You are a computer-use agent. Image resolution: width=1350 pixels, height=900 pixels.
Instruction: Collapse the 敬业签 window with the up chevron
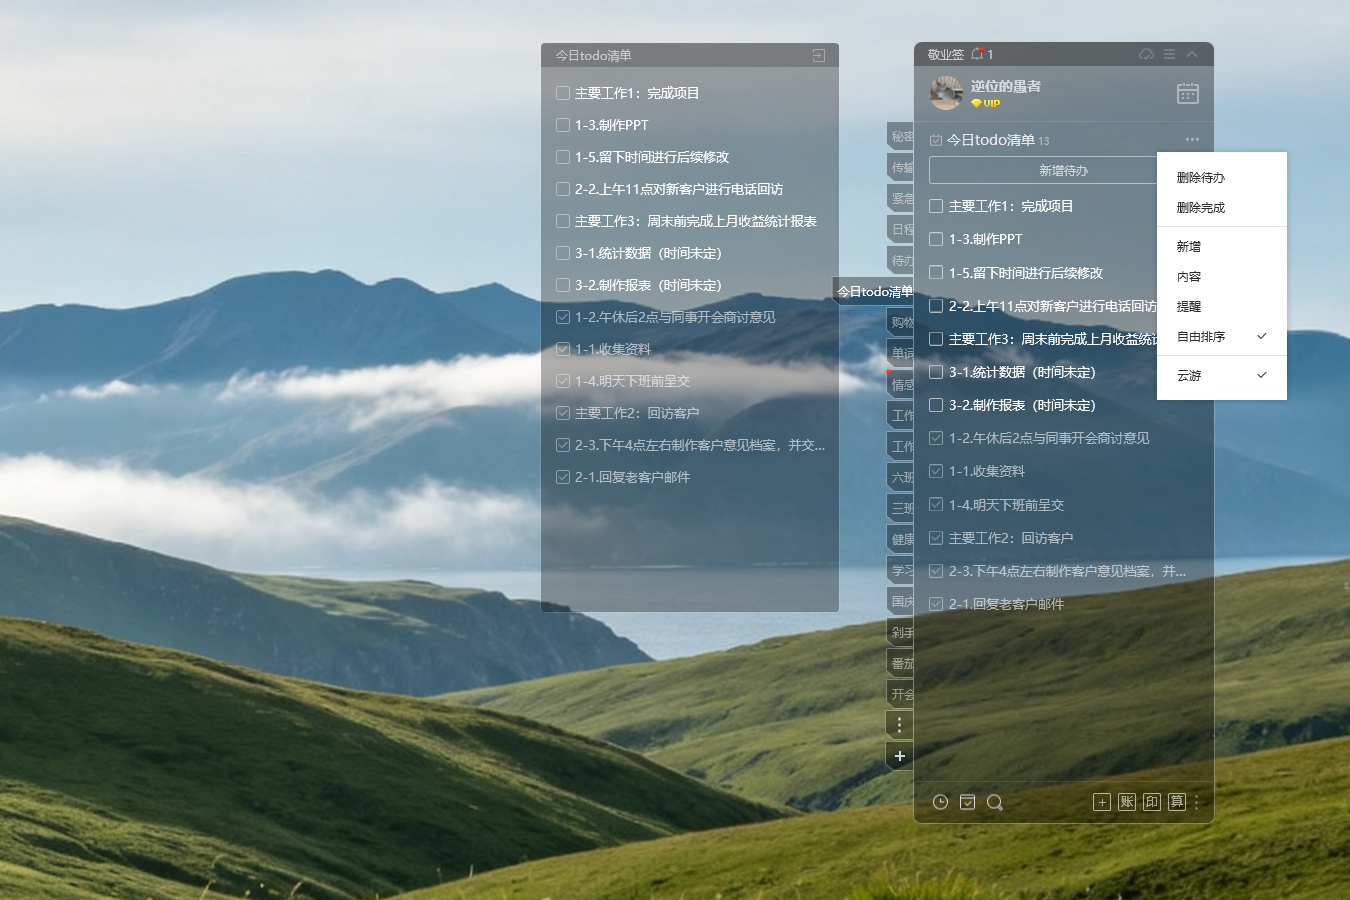(x=1192, y=54)
